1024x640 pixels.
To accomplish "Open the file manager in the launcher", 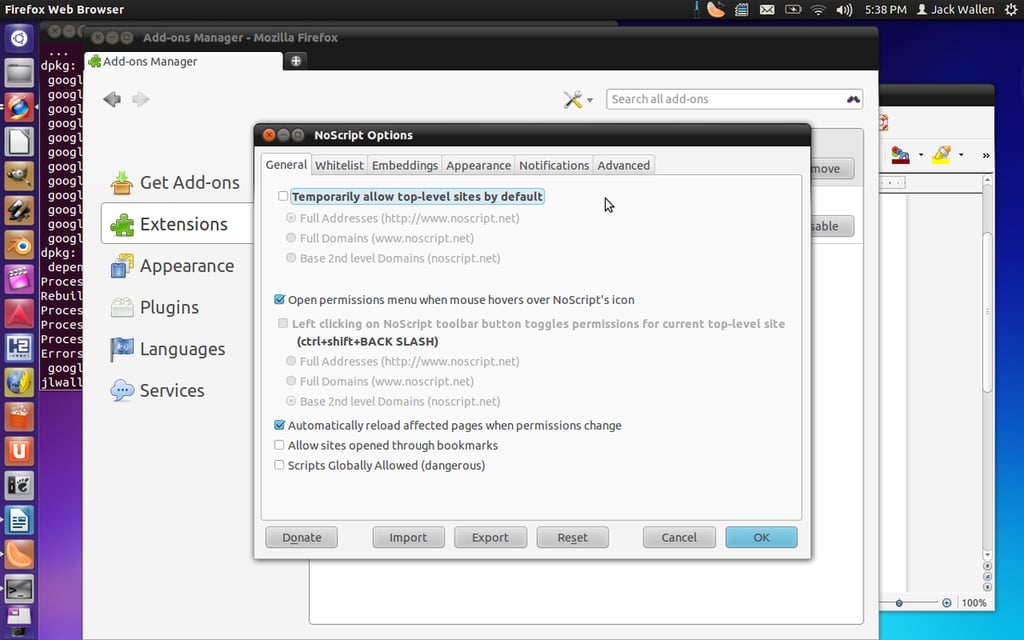I will point(19,73).
